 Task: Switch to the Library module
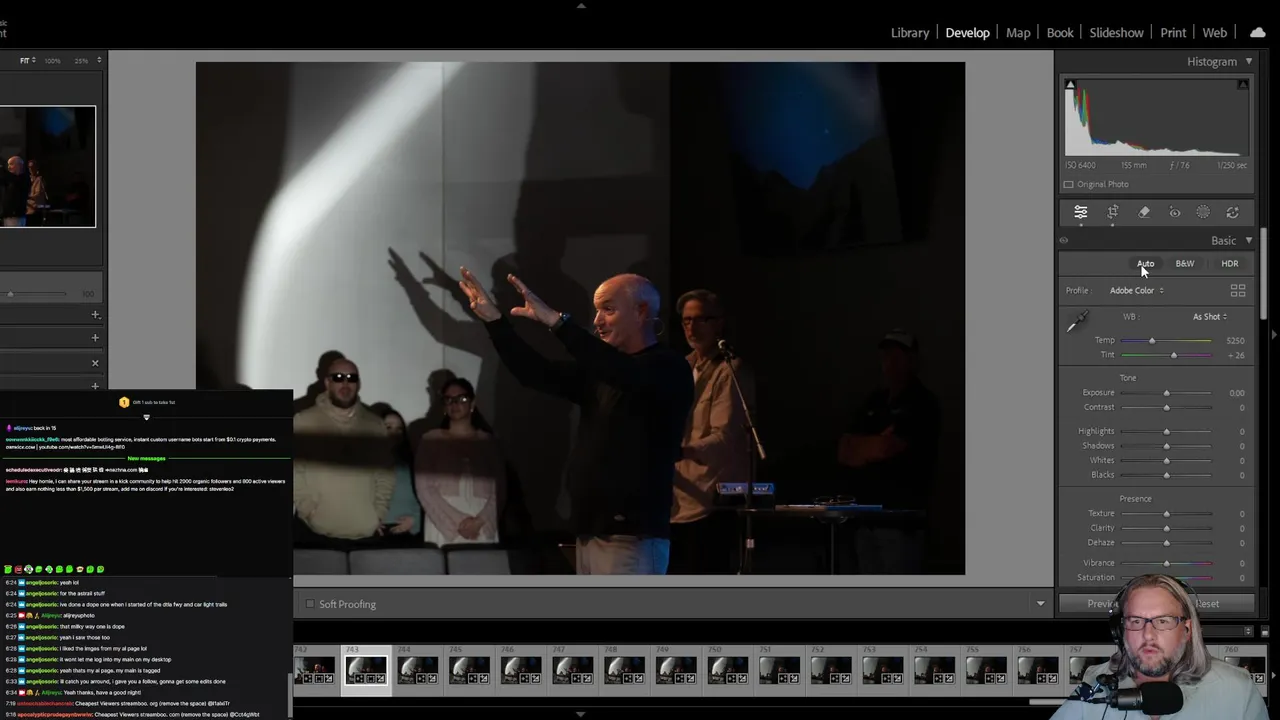click(x=910, y=32)
